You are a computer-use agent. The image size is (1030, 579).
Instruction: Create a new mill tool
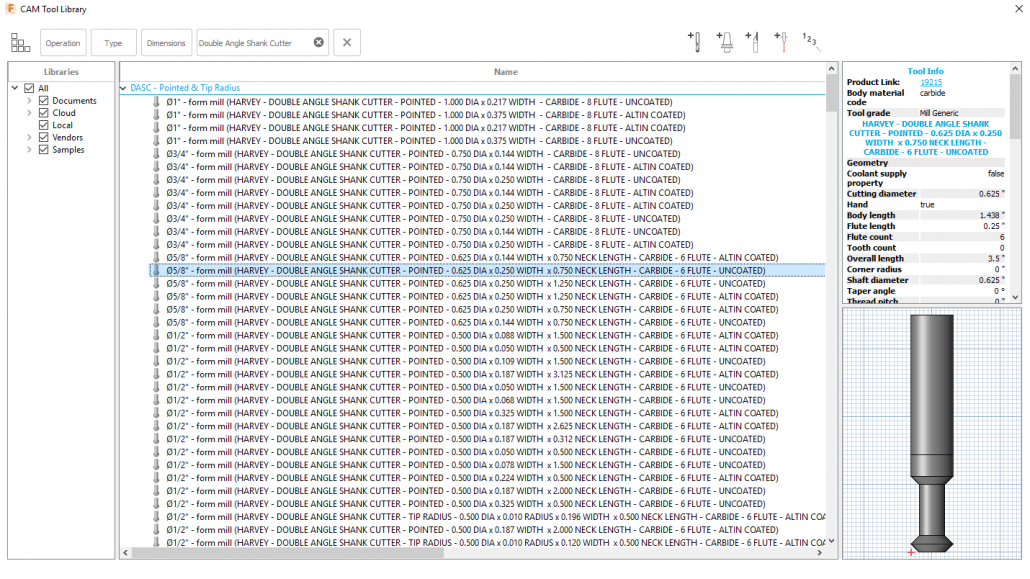pyautogui.click(x=695, y=42)
